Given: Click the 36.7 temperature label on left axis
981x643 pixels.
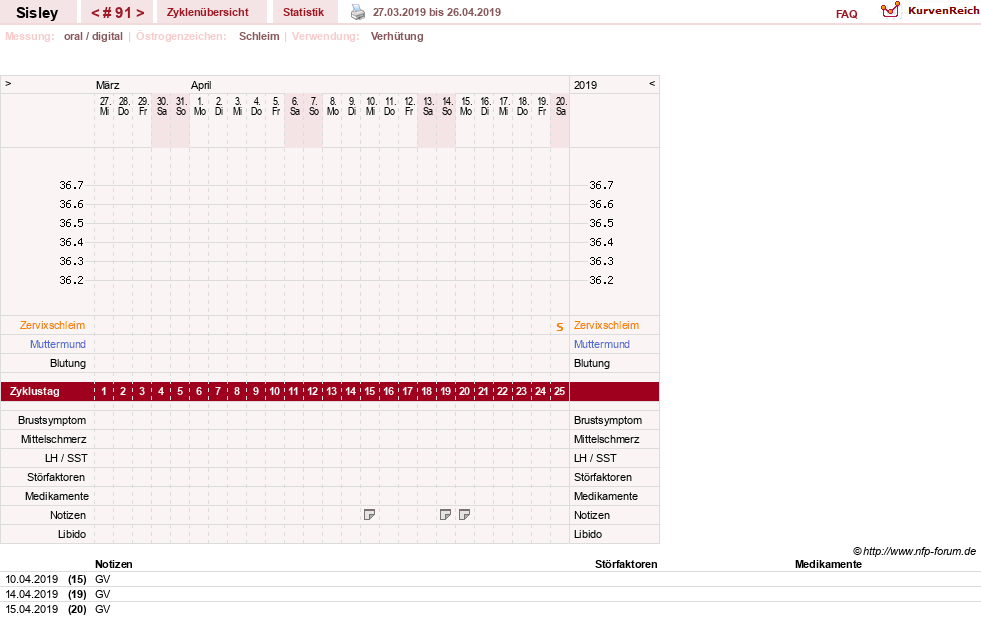Looking at the screenshot, I should tap(71, 185).
